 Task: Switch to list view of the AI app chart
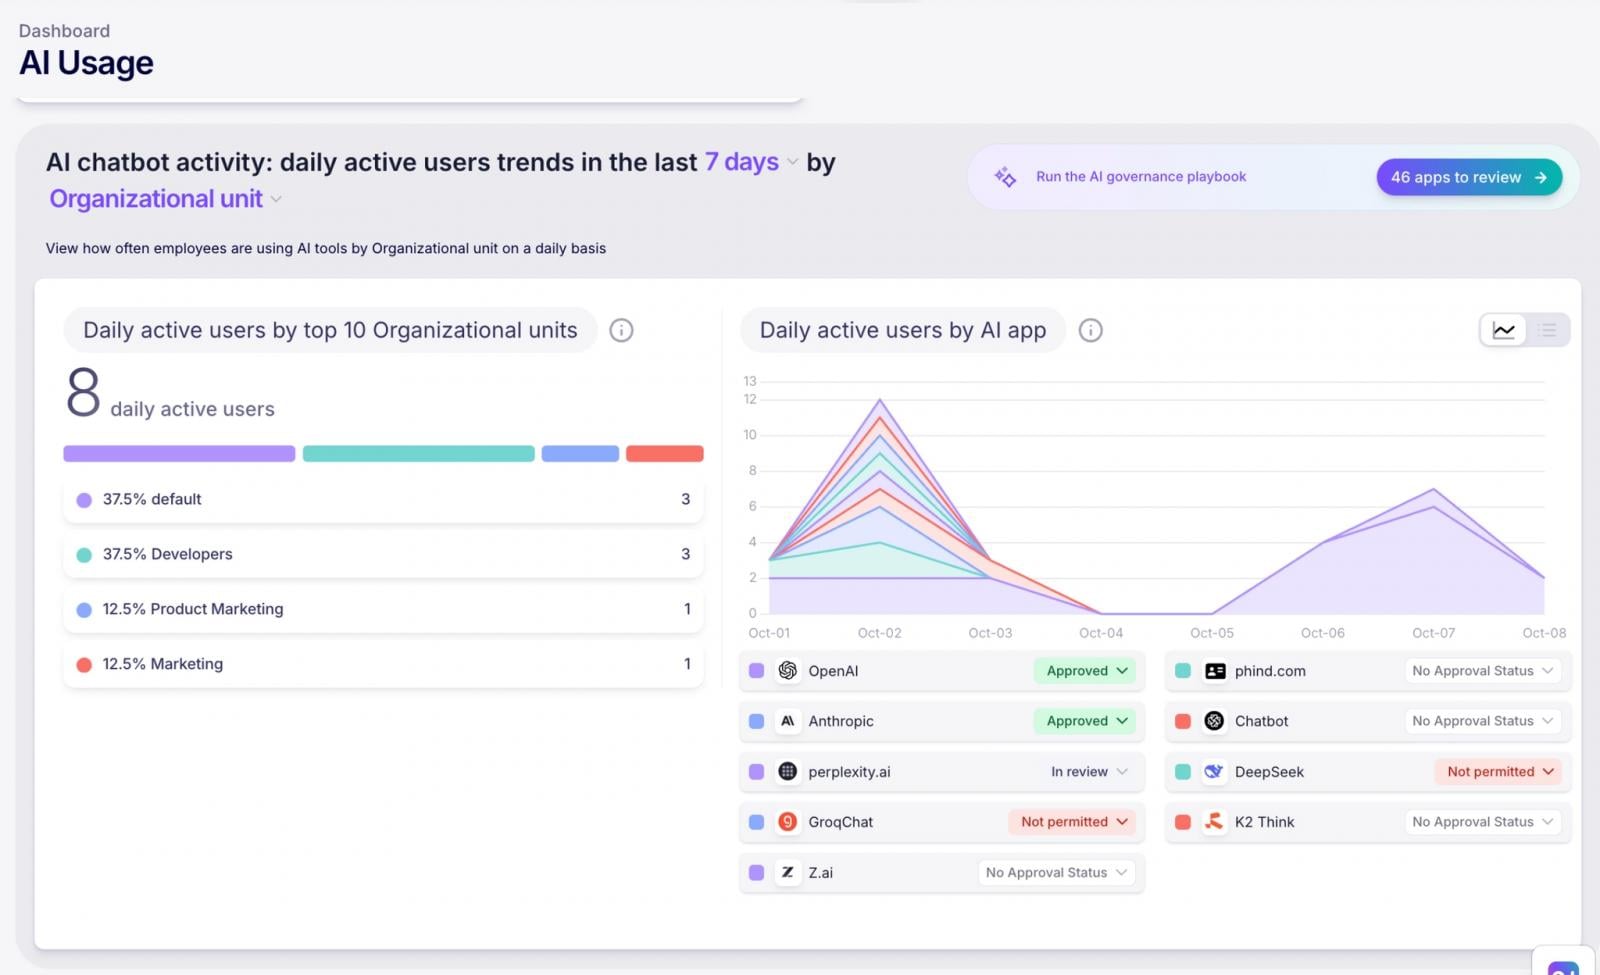point(1546,329)
